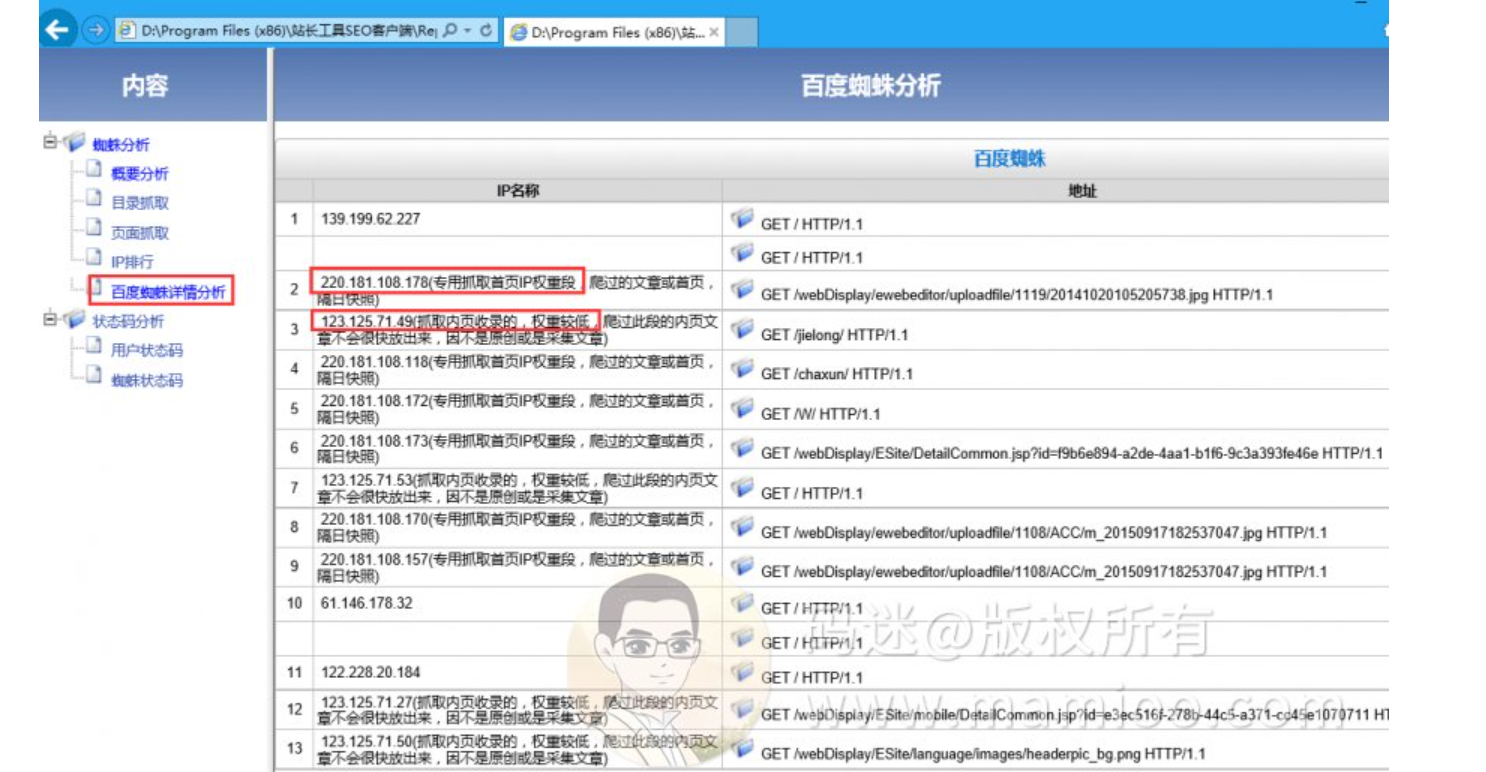1486x772 pixels.
Task: Select the IP cell 61.146.178.32
Action: pos(518,603)
